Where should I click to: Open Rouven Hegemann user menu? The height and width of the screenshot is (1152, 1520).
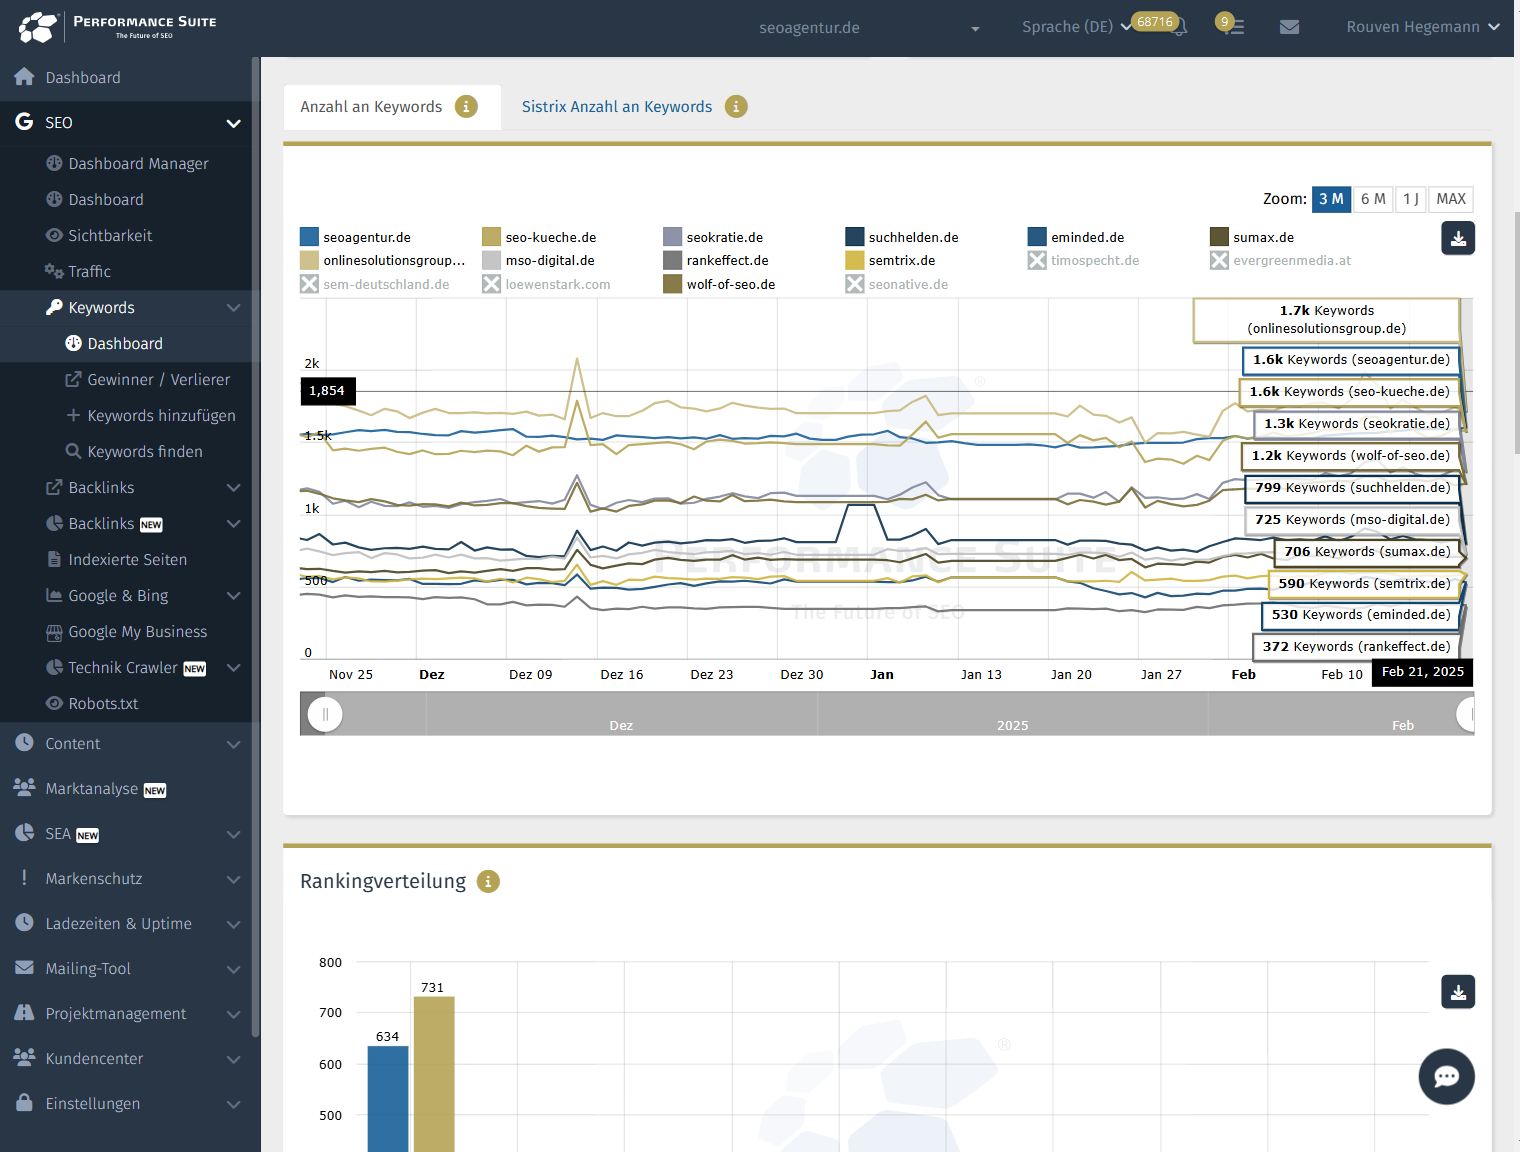(x=1423, y=27)
